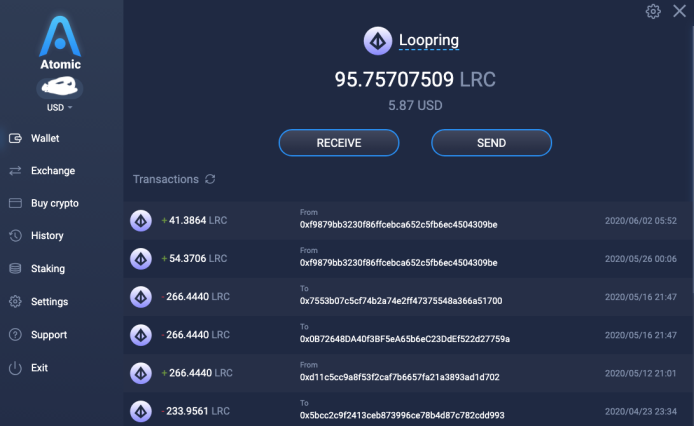Click the date 2020/04/23 23:34
The image size is (694, 426).
point(640,411)
